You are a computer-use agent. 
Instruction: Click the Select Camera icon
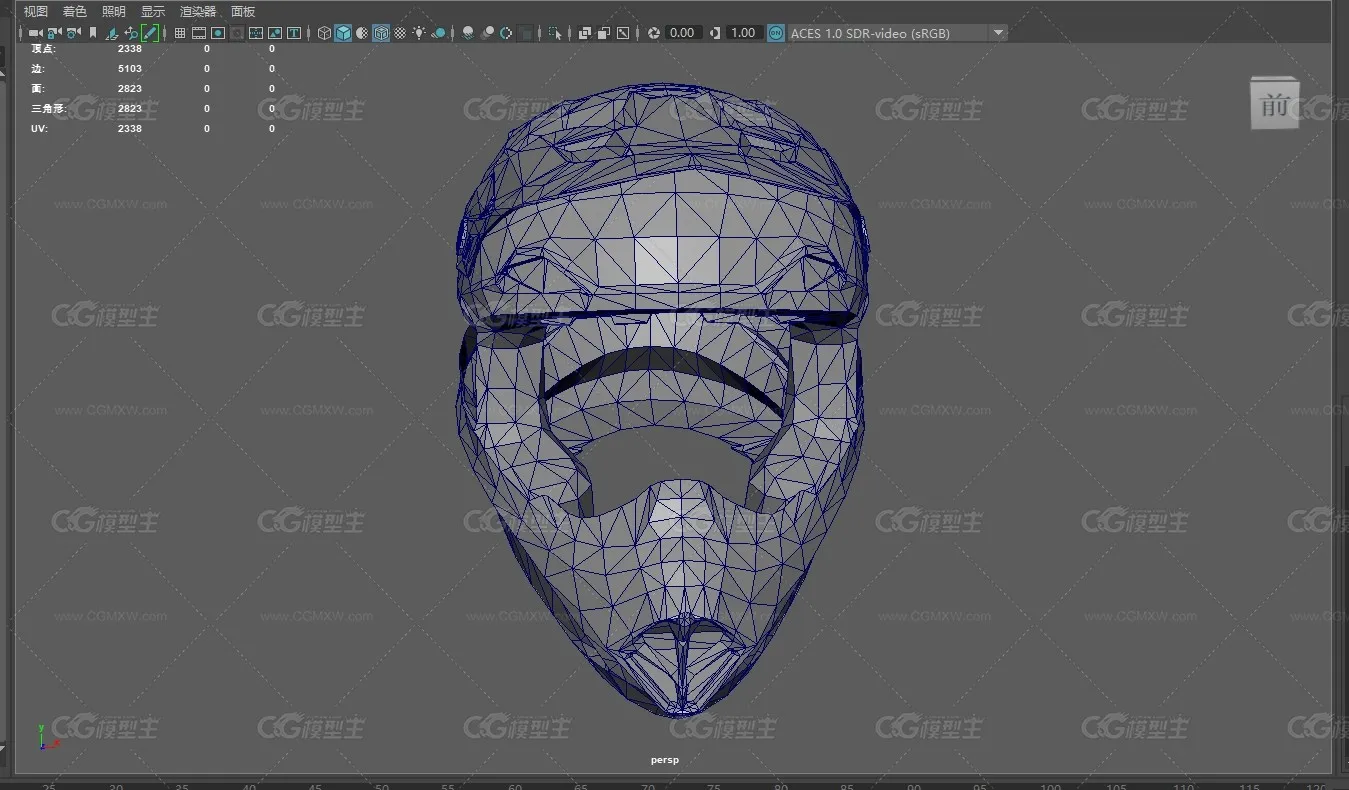[35, 33]
